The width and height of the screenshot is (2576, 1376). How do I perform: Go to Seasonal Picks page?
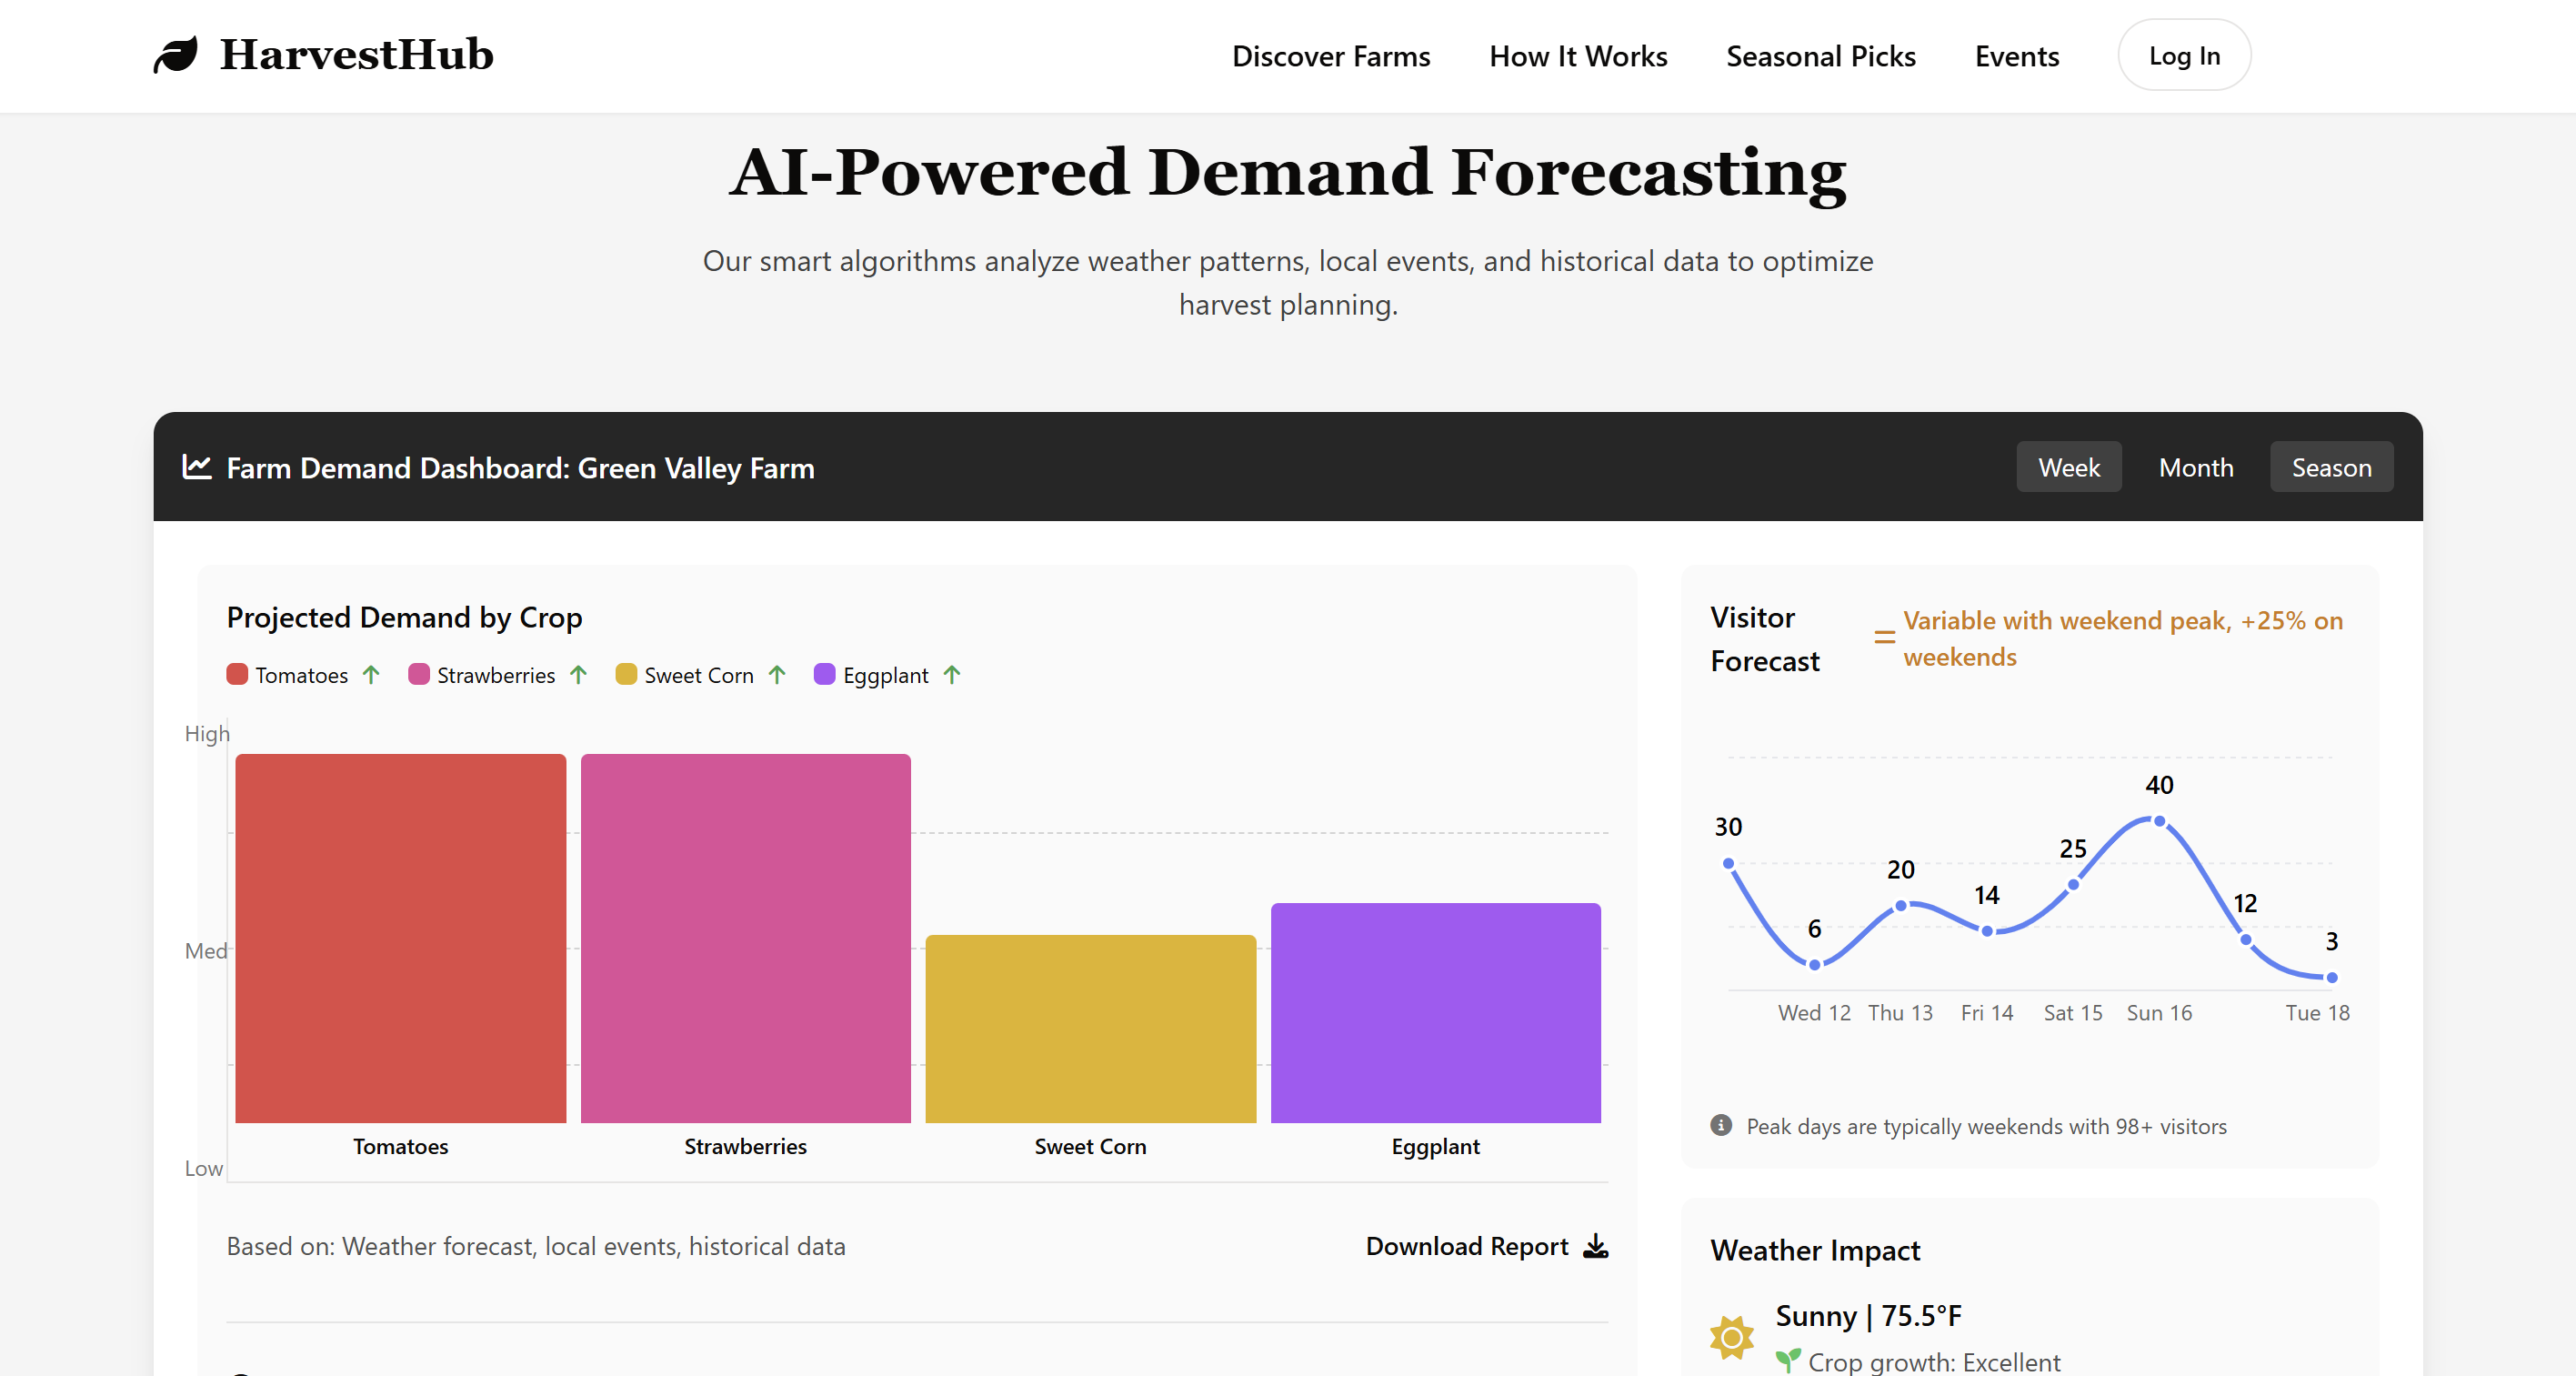[1820, 56]
